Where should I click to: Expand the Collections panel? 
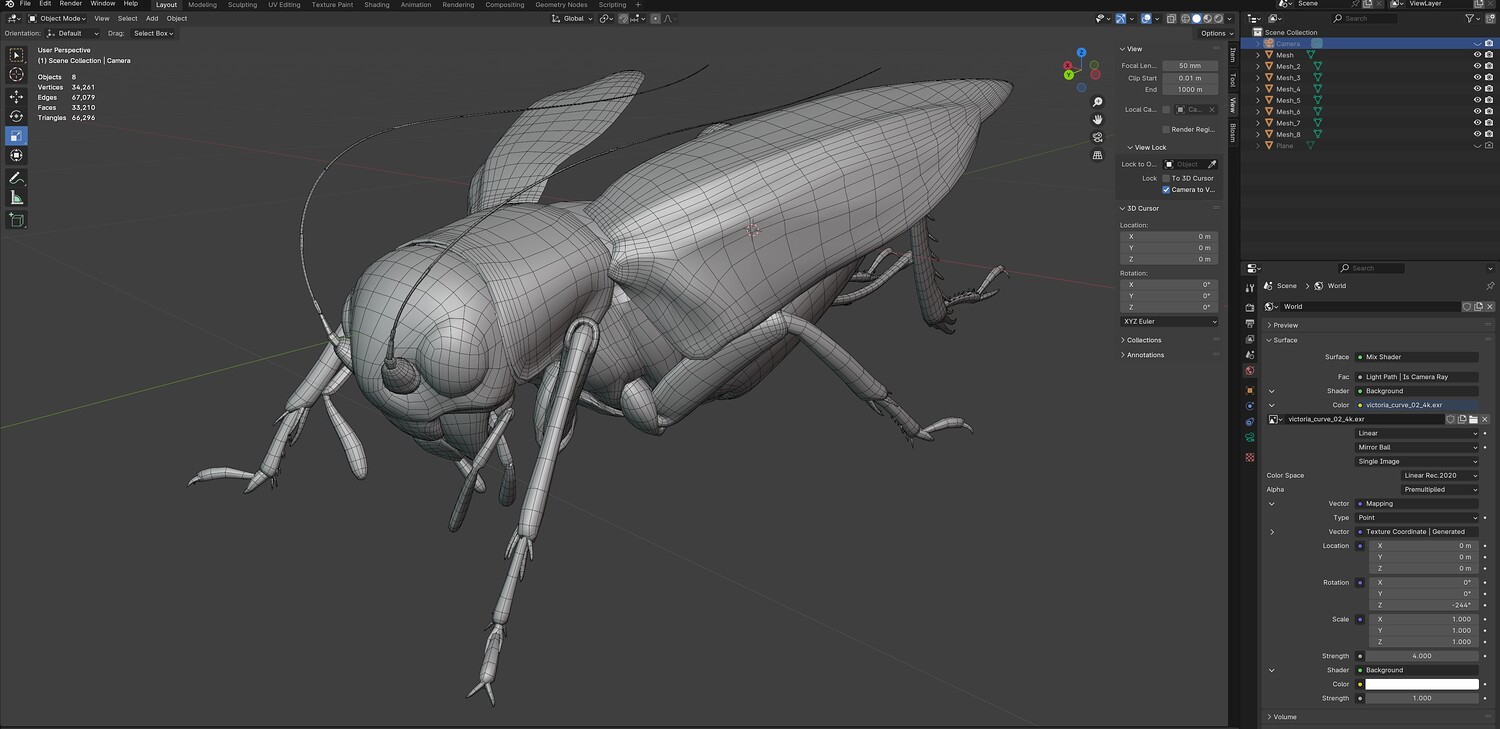pos(1144,340)
